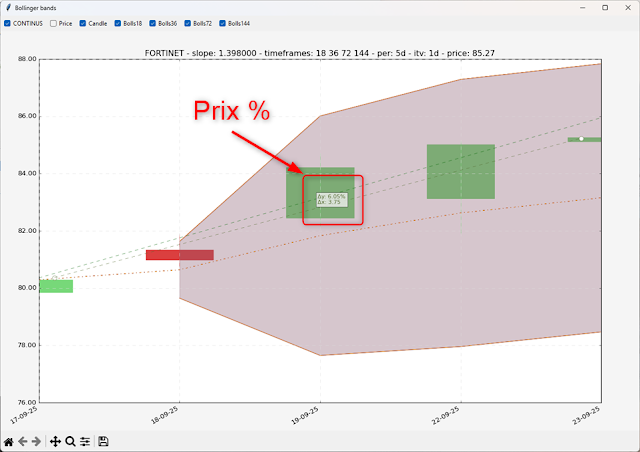Open the Configure subplots settings
640x452 pixels.
[x=85, y=441]
